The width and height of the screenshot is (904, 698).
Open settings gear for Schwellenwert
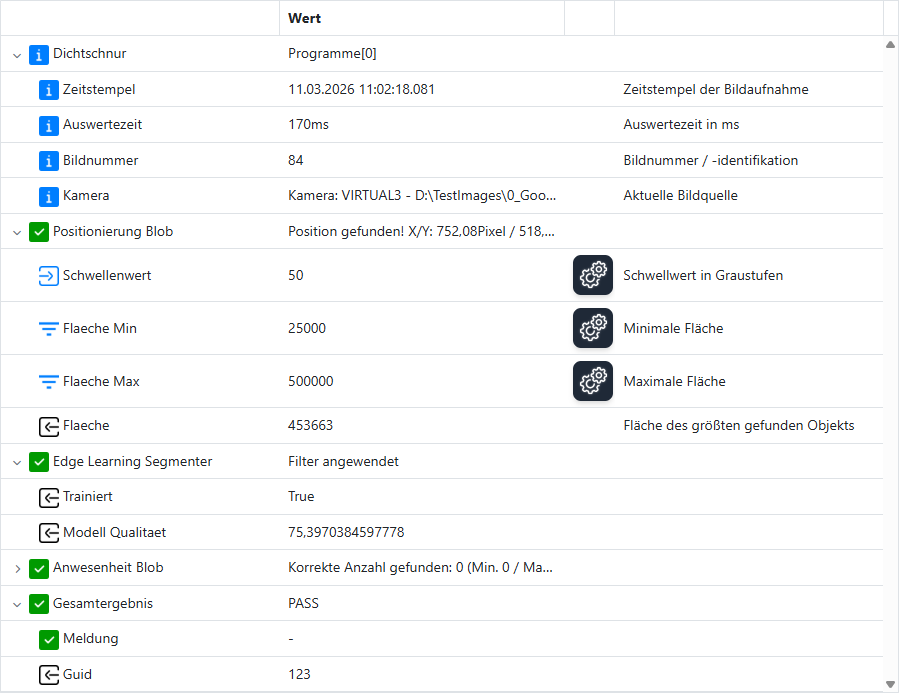tap(593, 275)
